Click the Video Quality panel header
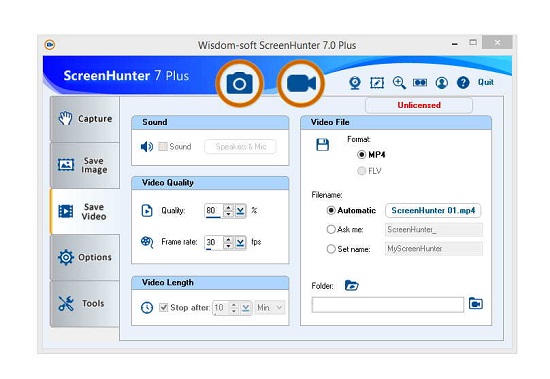 210,183
